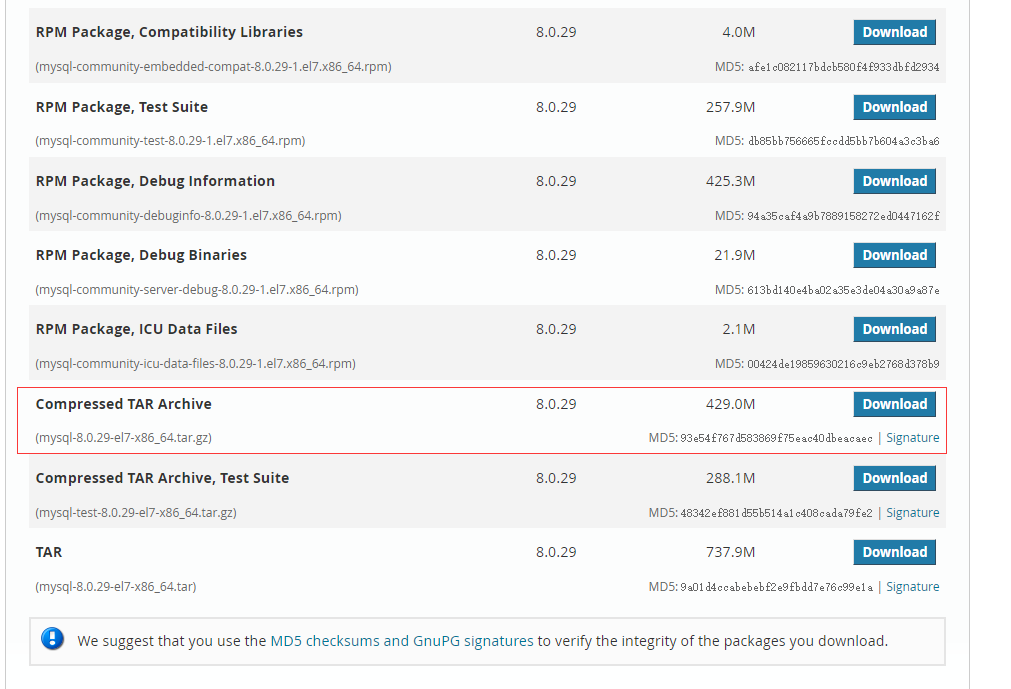Click the 4.0M size value
This screenshot has height=689, width=1011.
click(x=738, y=32)
